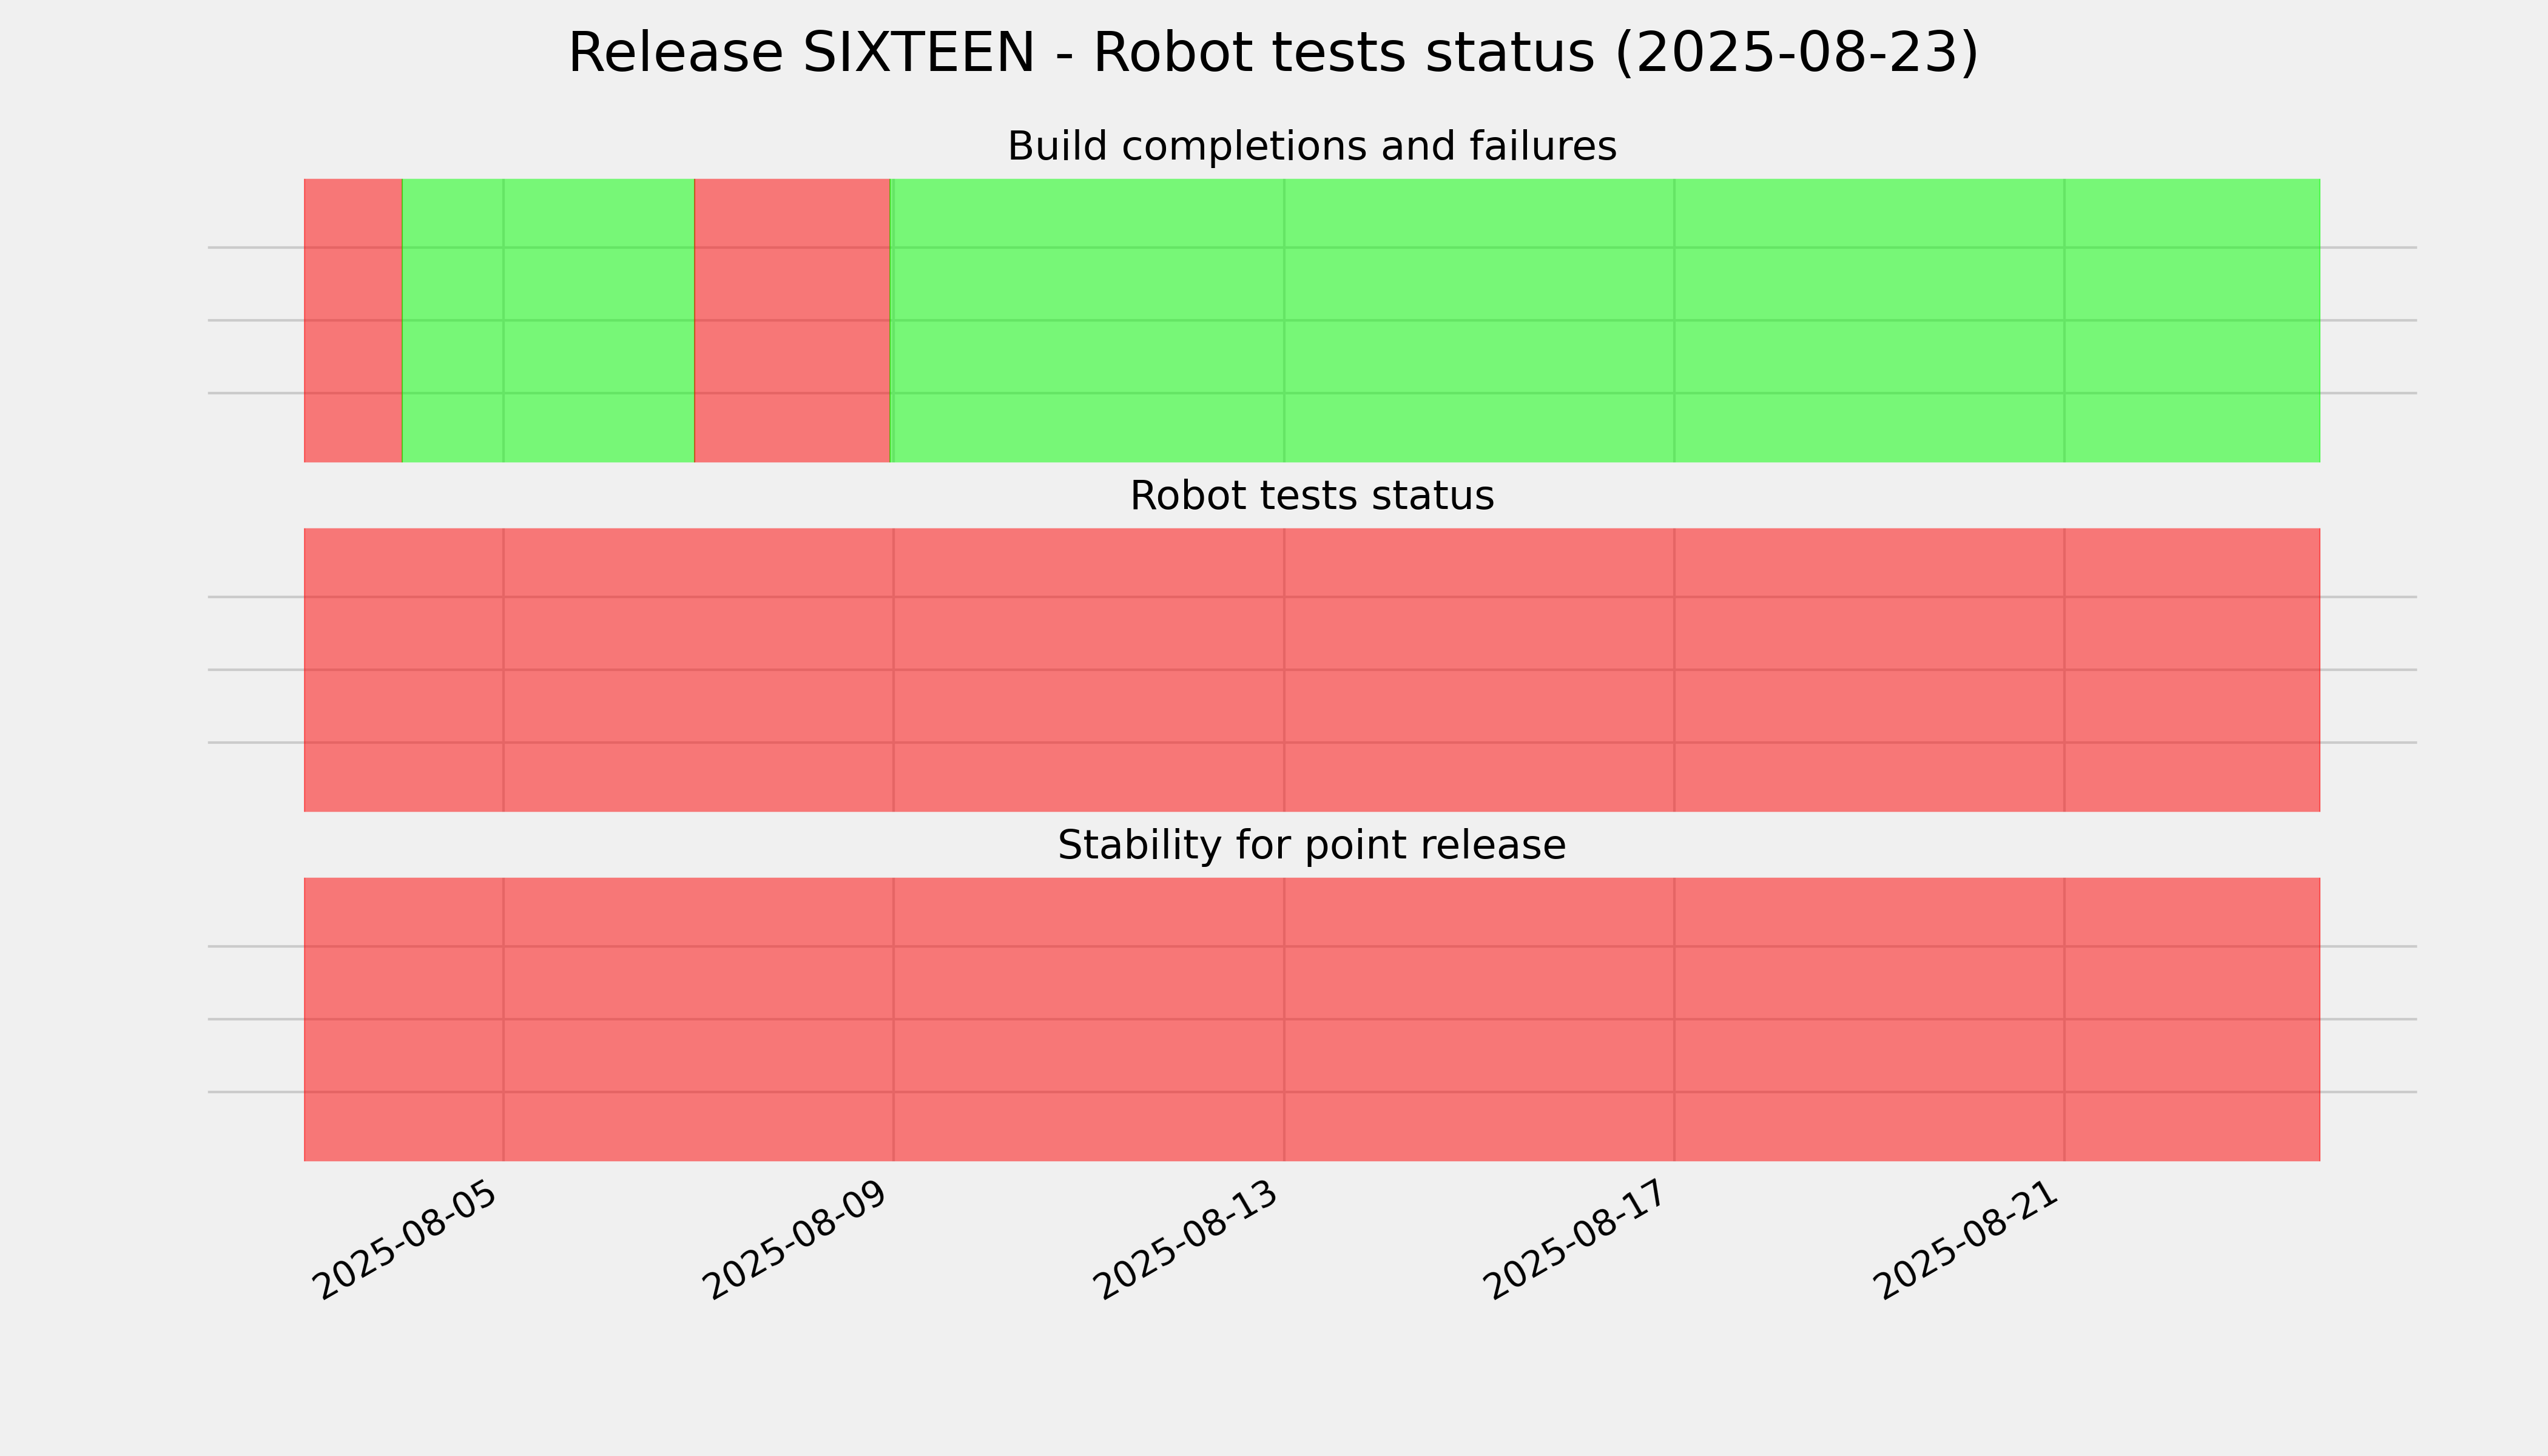Click the 2025-08-17 gridline in Robot tests chart
The width and height of the screenshot is (2548, 1456).
[1674, 670]
